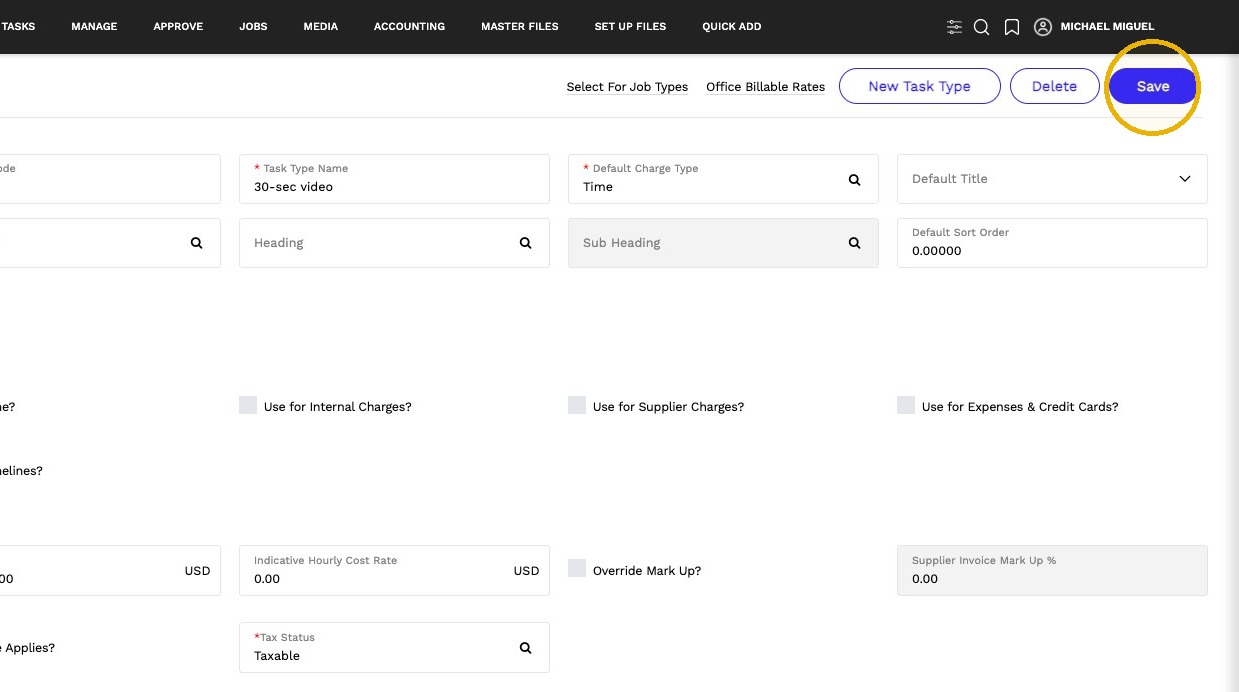Open the Approve menu
This screenshot has height=692, width=1239.
[178, 27]
